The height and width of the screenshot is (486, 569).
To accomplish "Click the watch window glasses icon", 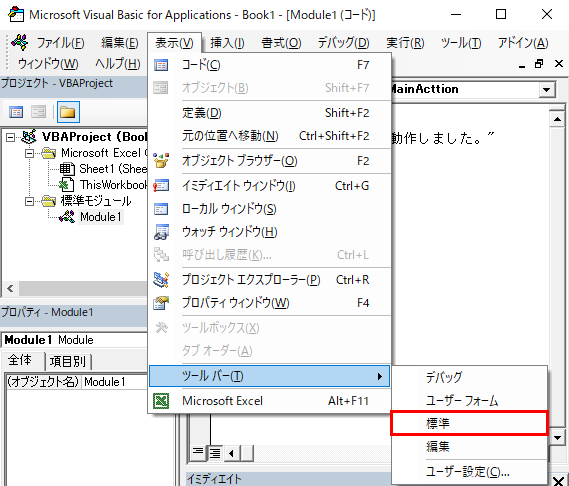I will [x=161, y=232].
